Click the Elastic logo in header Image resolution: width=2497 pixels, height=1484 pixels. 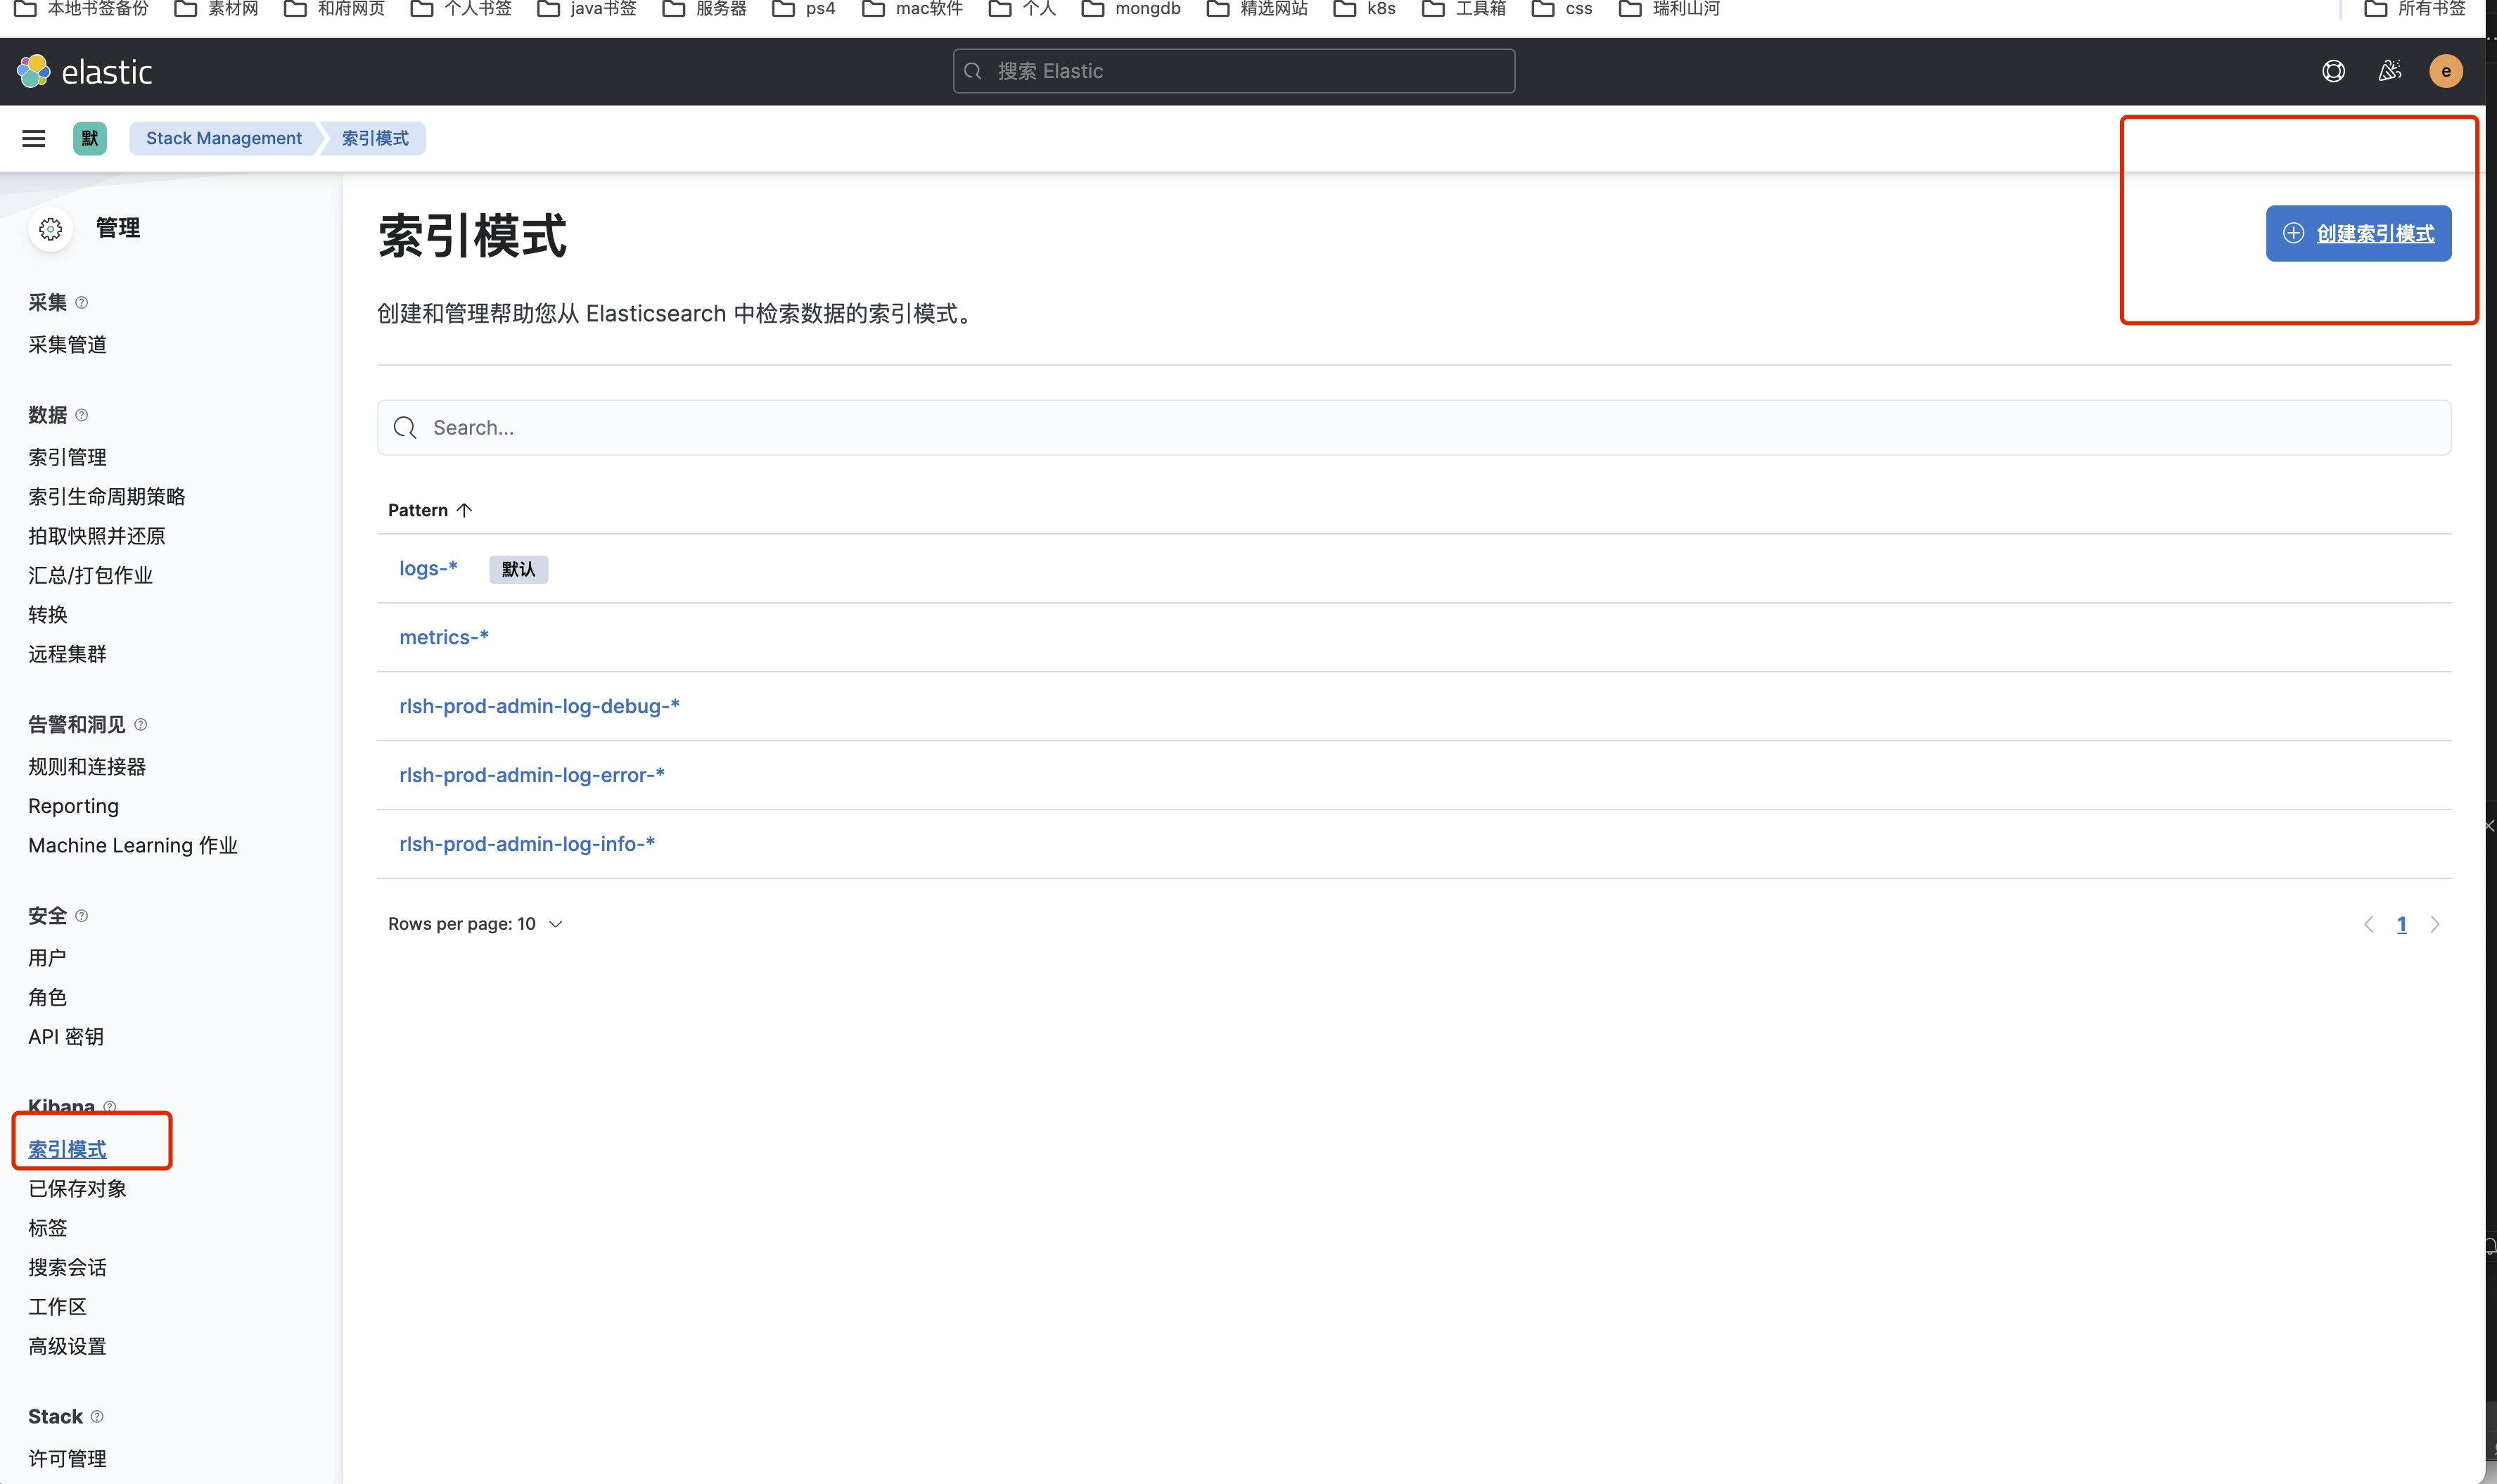(84, 71)
